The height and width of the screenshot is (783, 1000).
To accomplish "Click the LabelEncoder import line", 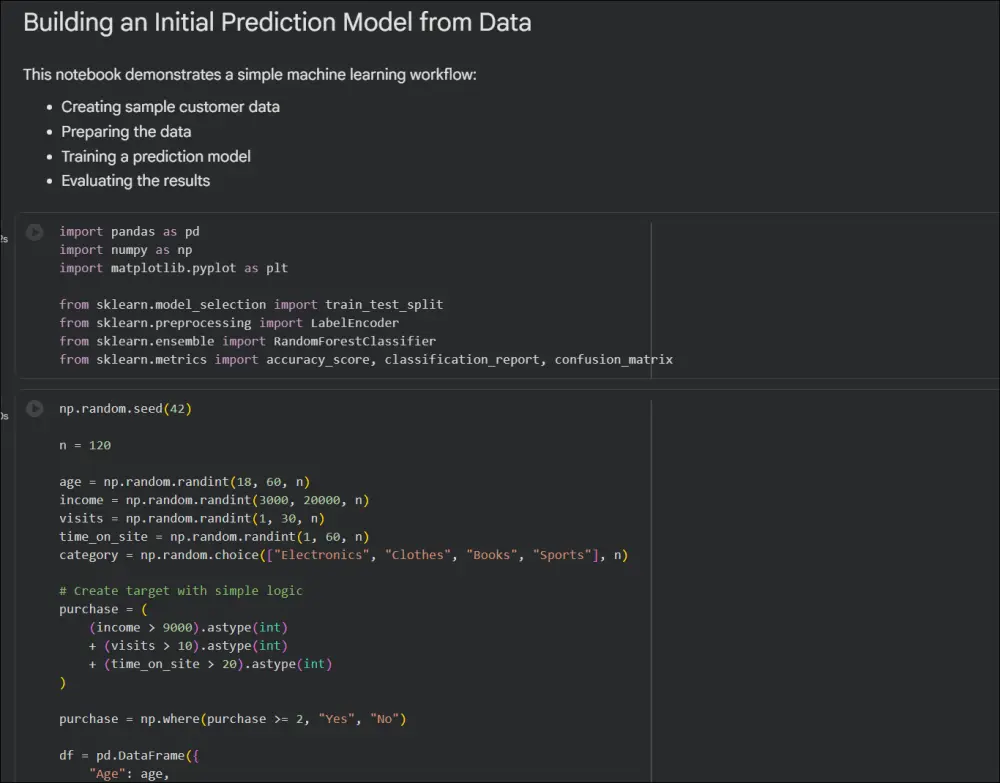I will point(229,323).
